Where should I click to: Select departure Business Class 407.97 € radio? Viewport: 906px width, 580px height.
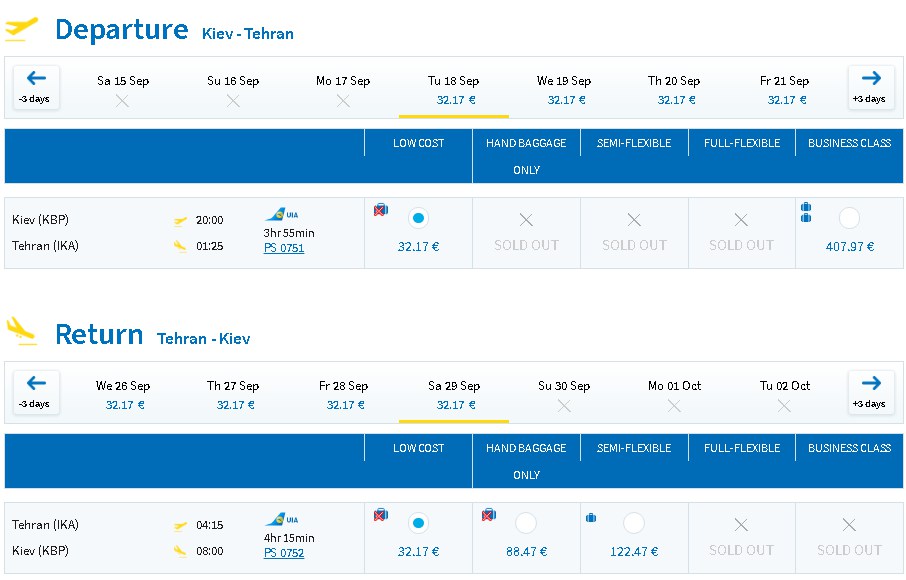[849, 218]
